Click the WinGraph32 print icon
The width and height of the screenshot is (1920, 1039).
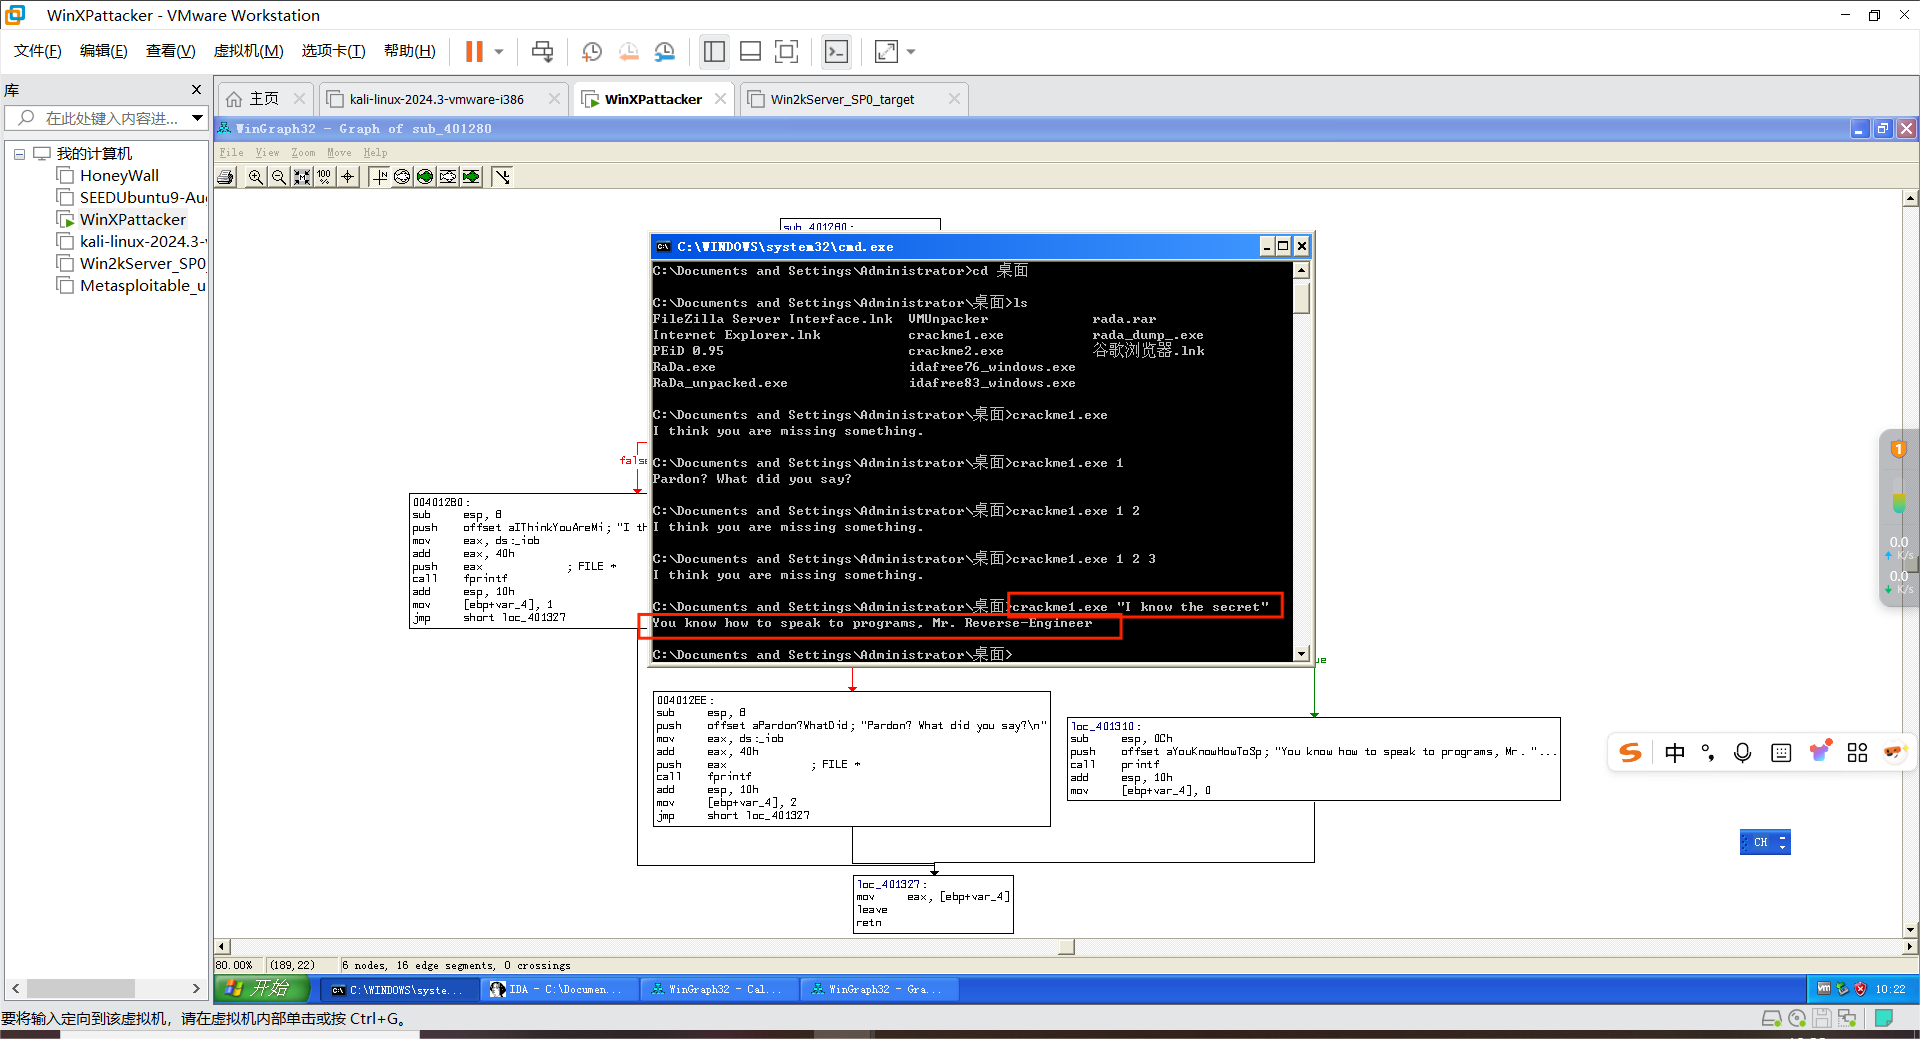pyautogui.click(x=227, y=177)
